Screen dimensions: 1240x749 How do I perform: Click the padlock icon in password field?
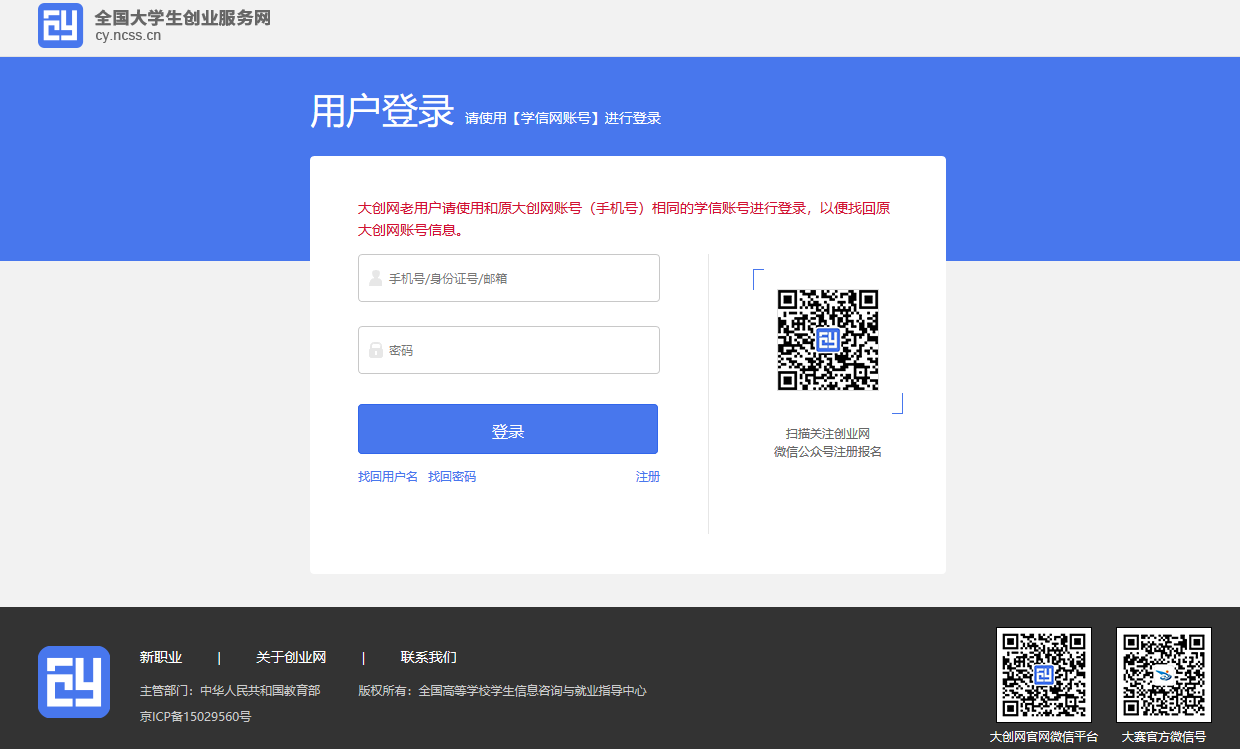tap(375, 350)
